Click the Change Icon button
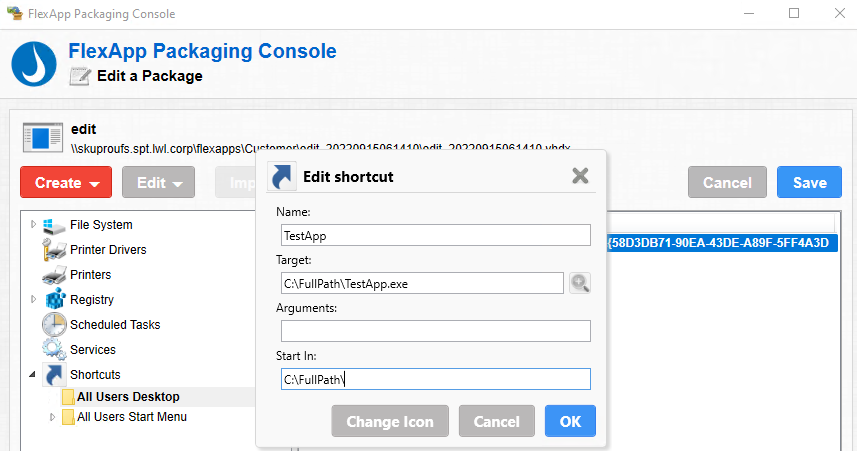This screenshot has width=857, height=451. pyautogui.click(x=390, y=421)
